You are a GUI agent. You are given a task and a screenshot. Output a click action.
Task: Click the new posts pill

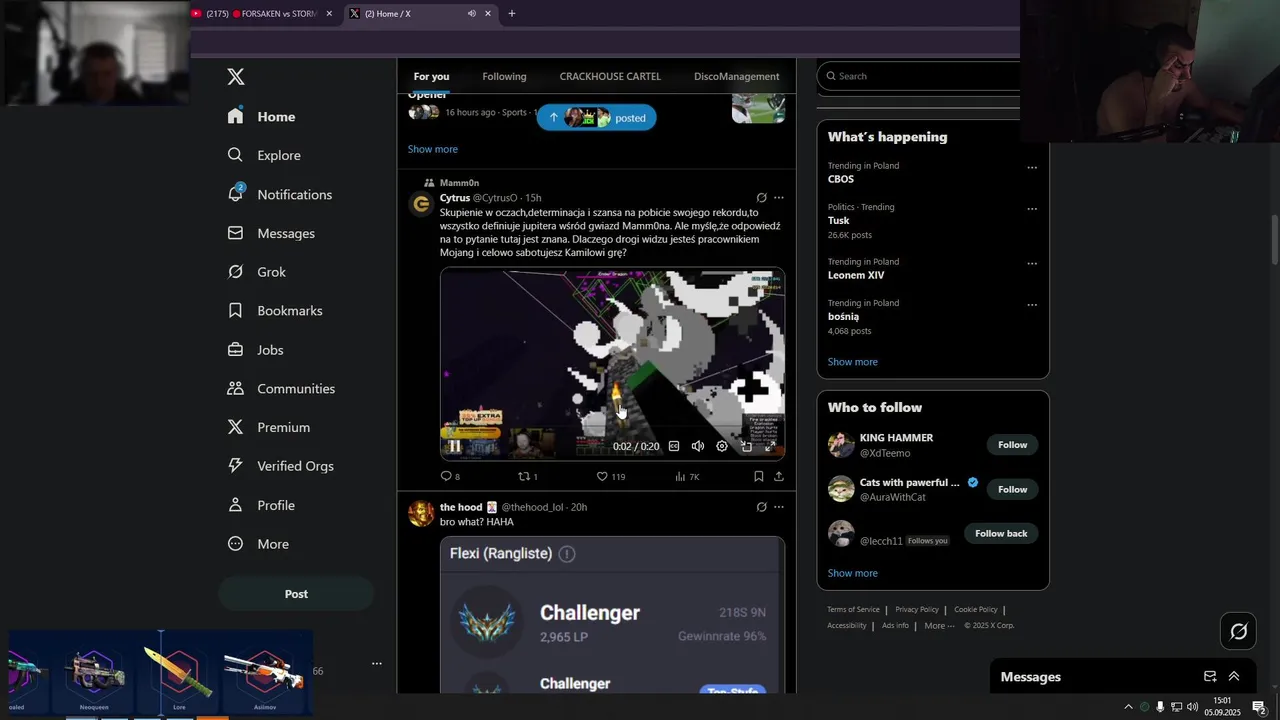597,118
